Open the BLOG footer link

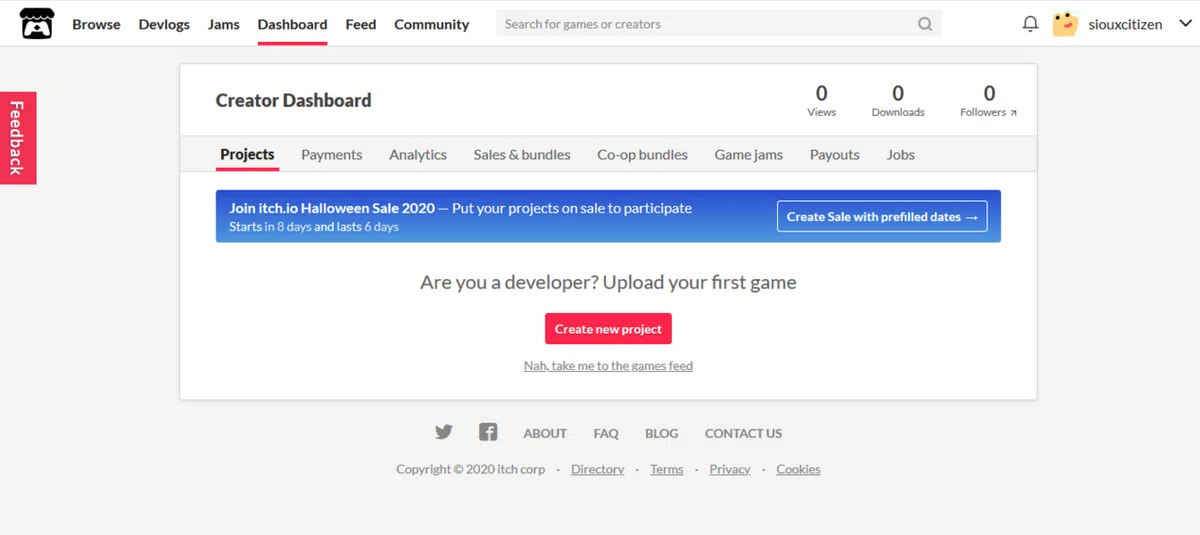pos(662,433)
